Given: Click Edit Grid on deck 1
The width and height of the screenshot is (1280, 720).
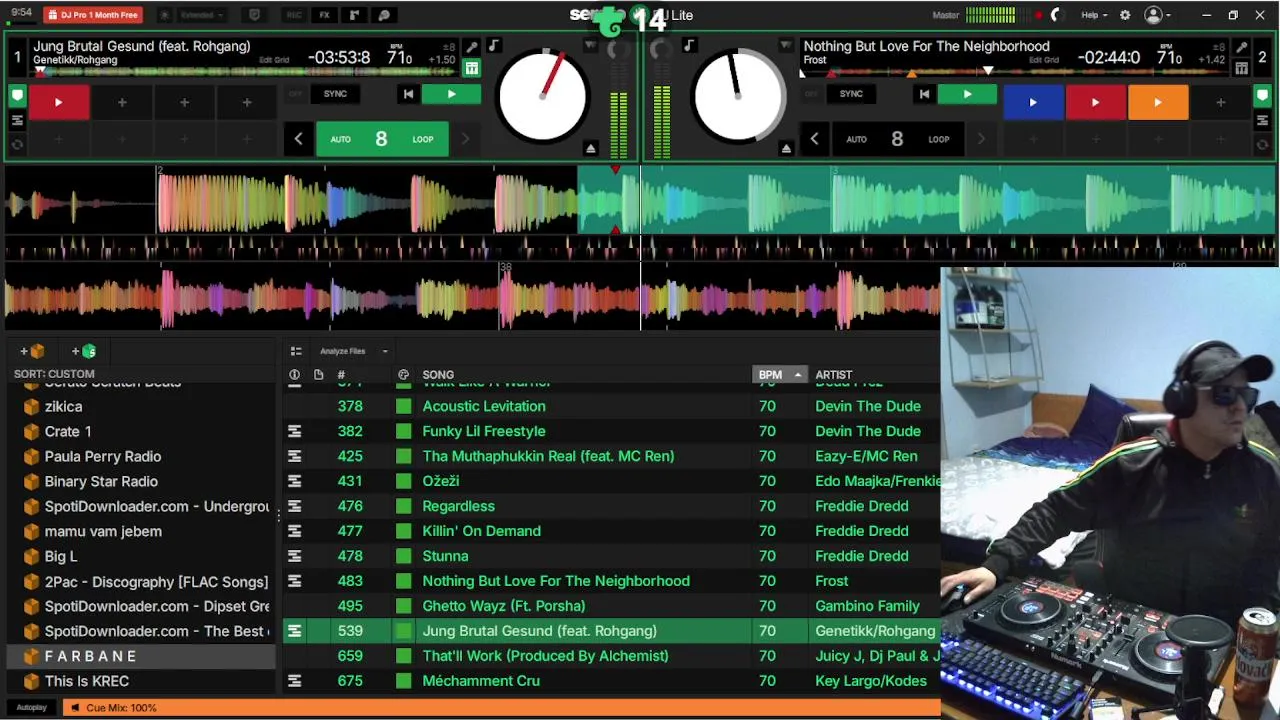Looking at the screenshot, I should [274, 60].
